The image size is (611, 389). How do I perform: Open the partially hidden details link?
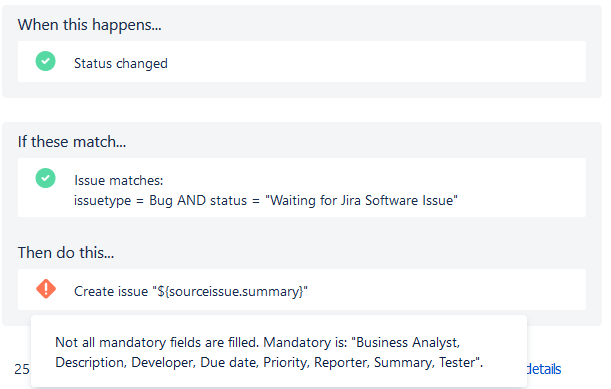(544, 369)
